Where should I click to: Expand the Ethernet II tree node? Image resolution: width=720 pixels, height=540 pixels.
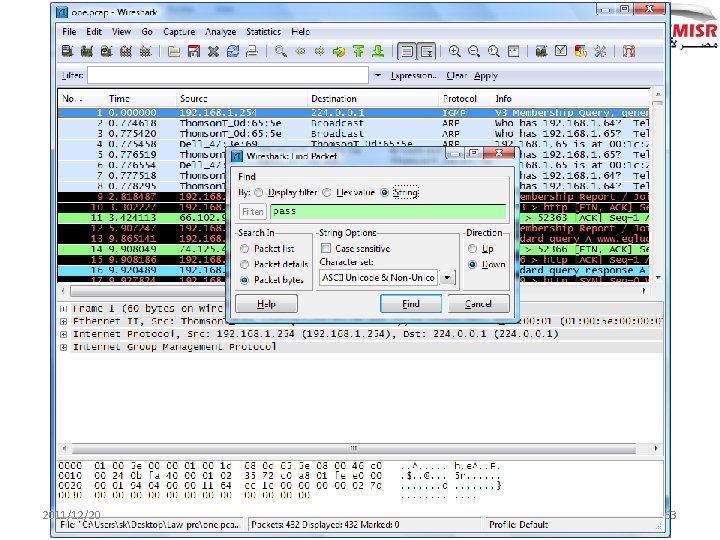pos(64,322)
